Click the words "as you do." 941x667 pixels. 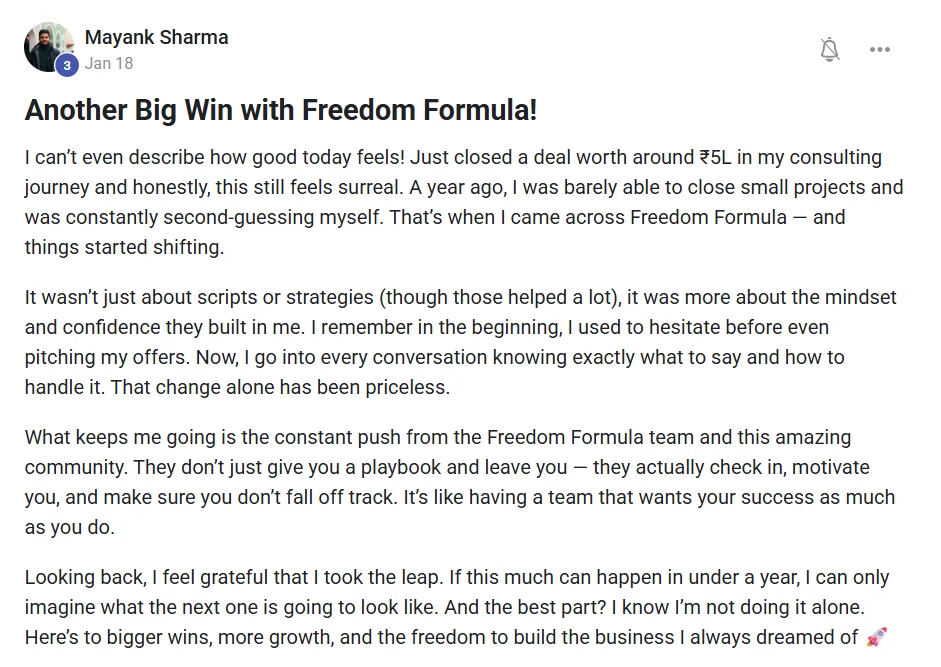(x=70, y=527)
